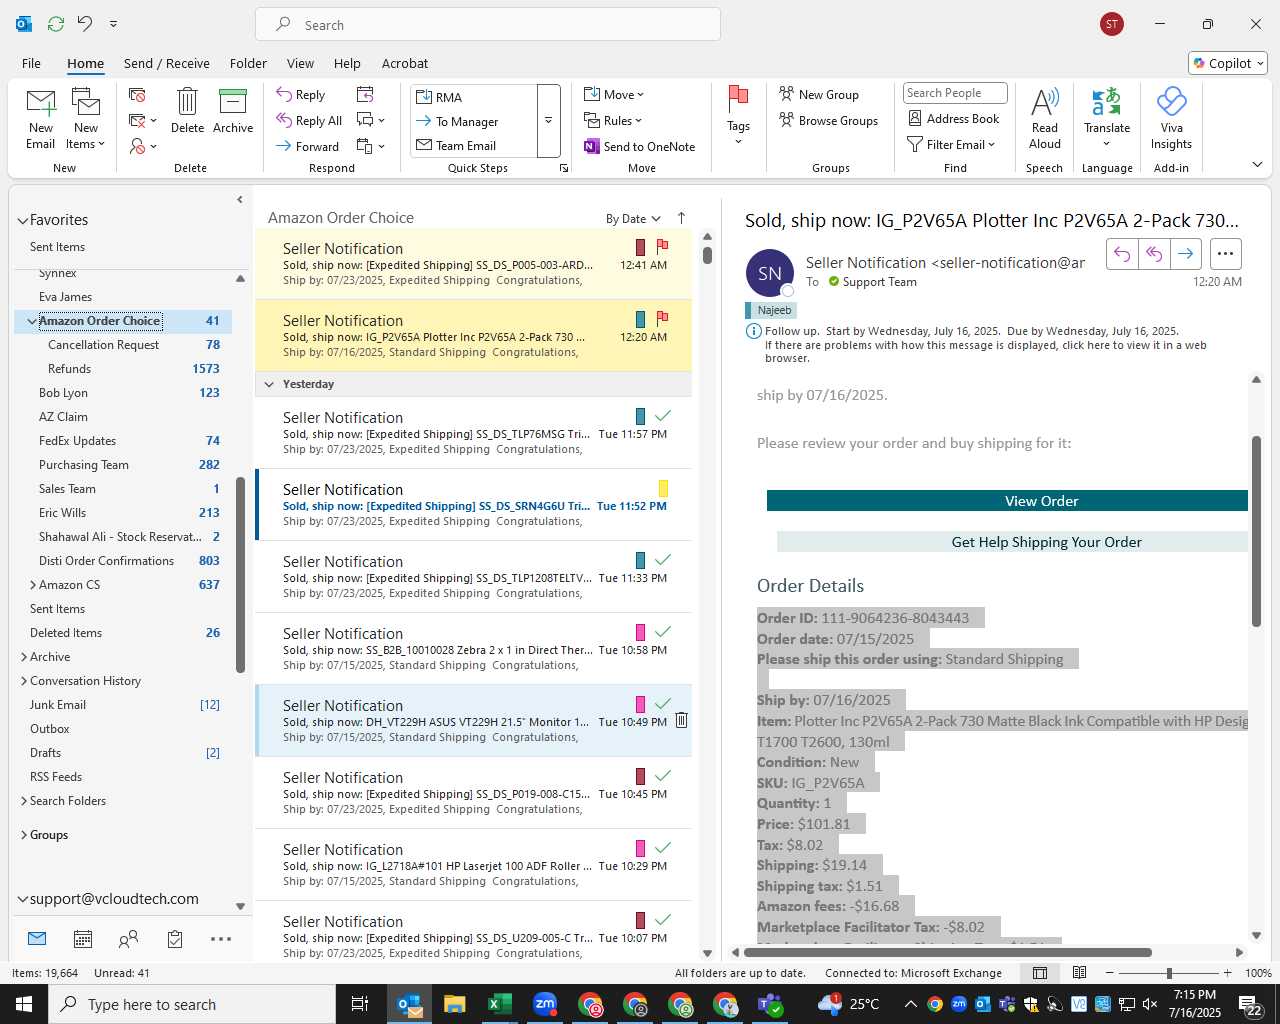
Task: Expand Search Folders
Action: pos(24,801)
